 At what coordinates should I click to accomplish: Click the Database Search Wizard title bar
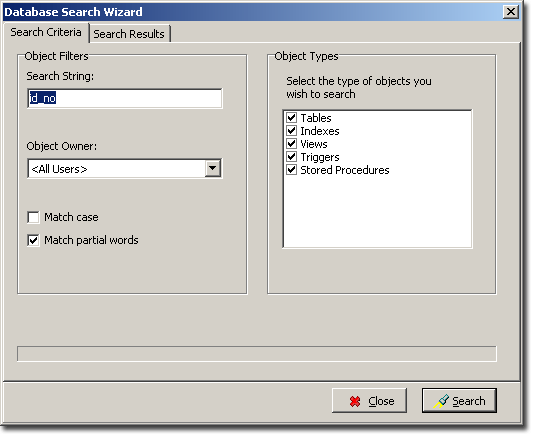pyautogui.click(x=252, y=12)
